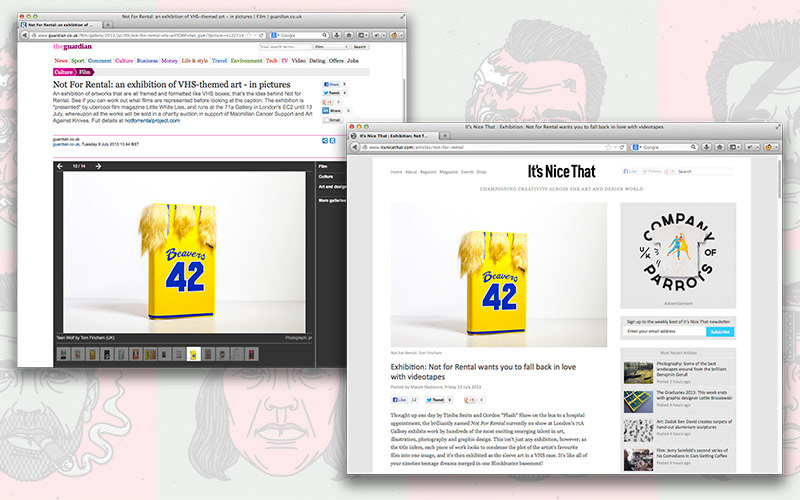800x500 pixels.
Task: Share the Guardian article on LinkedIn
Action: click(x=332, y=110)
